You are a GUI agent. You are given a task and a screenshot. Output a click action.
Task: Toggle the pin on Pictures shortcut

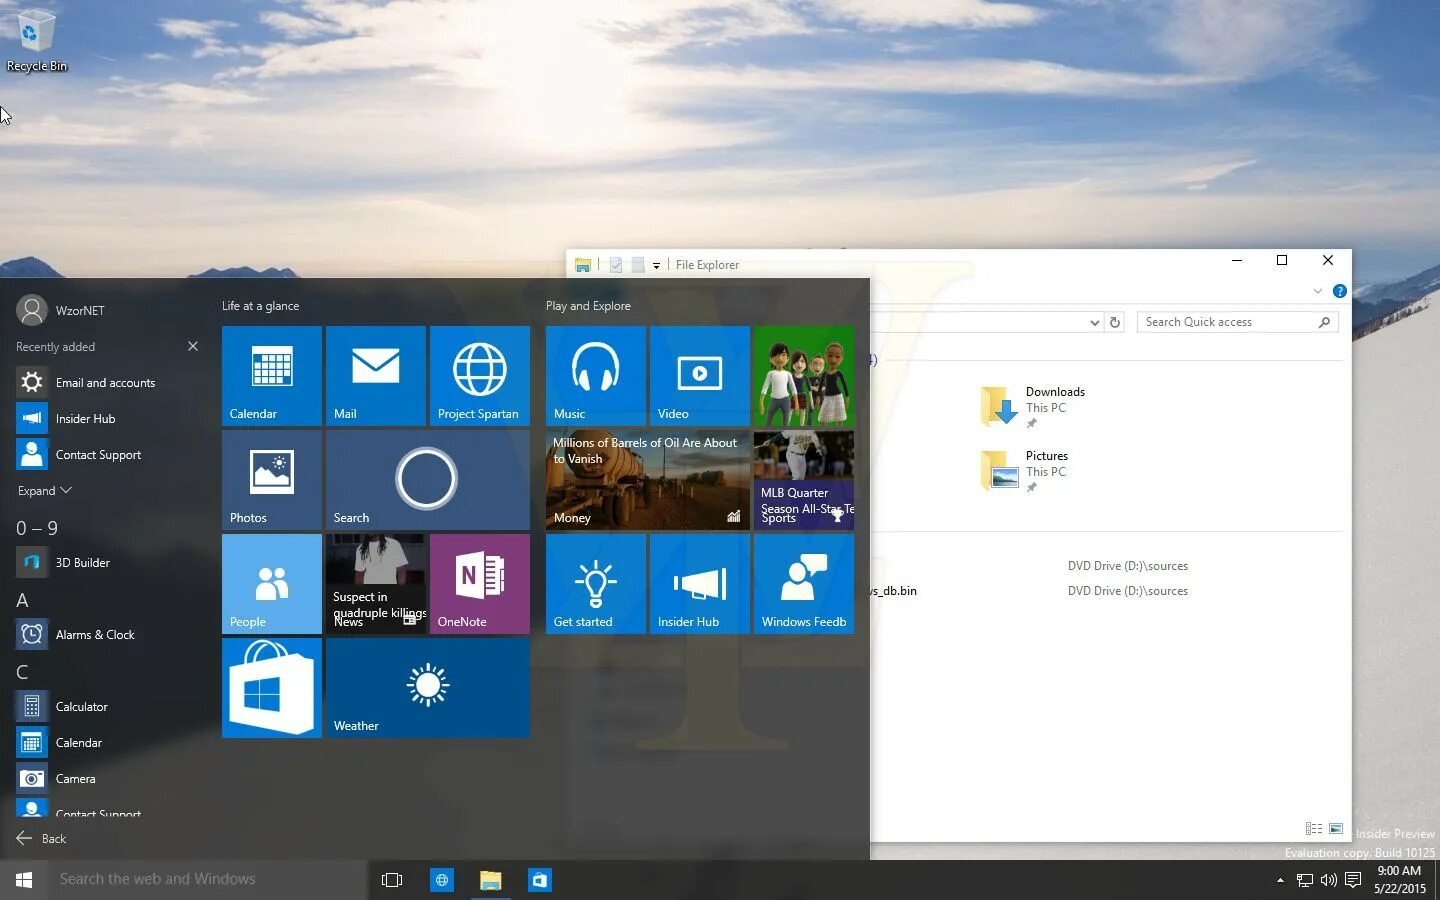pyautogui.click(x=1031, y=488)
